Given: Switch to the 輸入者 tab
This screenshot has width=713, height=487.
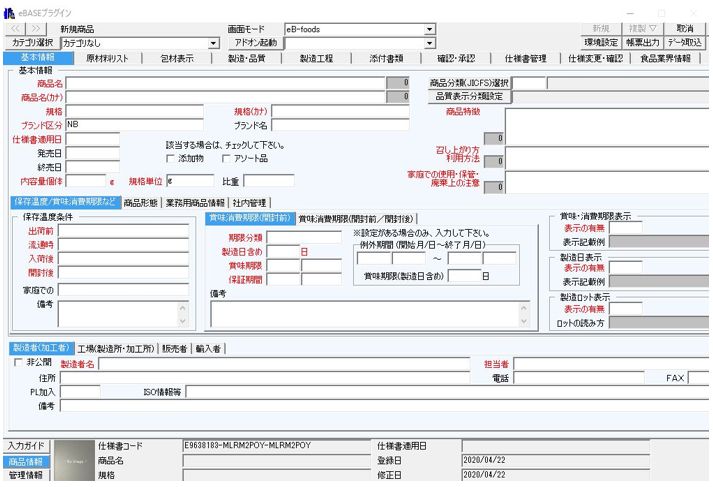Looking at the screenshot, I should 208,349.
